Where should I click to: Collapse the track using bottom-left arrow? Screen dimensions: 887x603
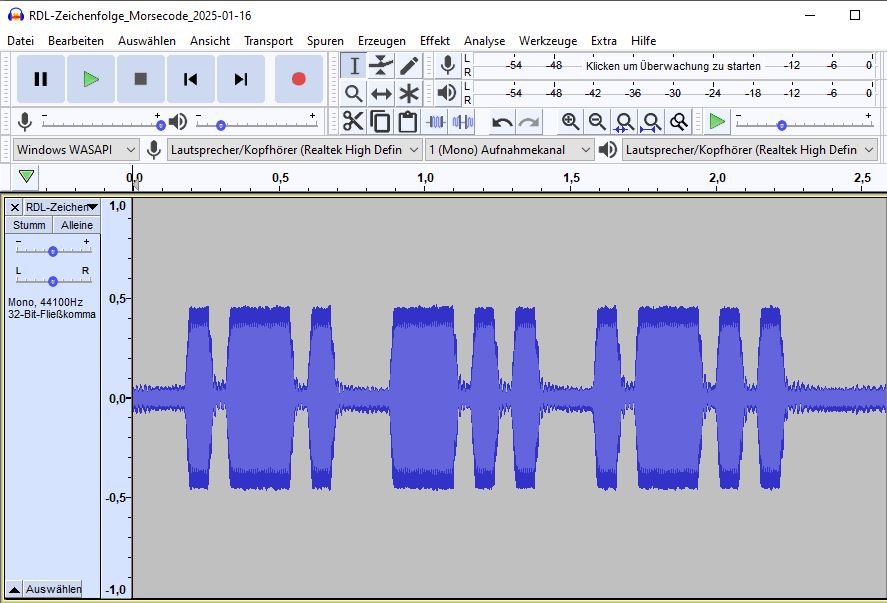point(14,589)
